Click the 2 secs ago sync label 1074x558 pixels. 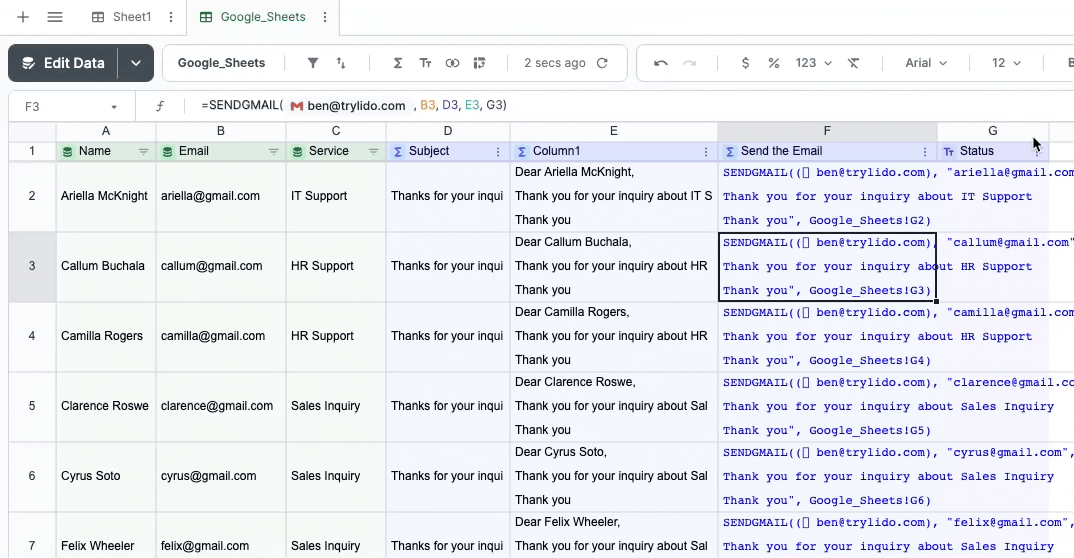tap(555, 63)
